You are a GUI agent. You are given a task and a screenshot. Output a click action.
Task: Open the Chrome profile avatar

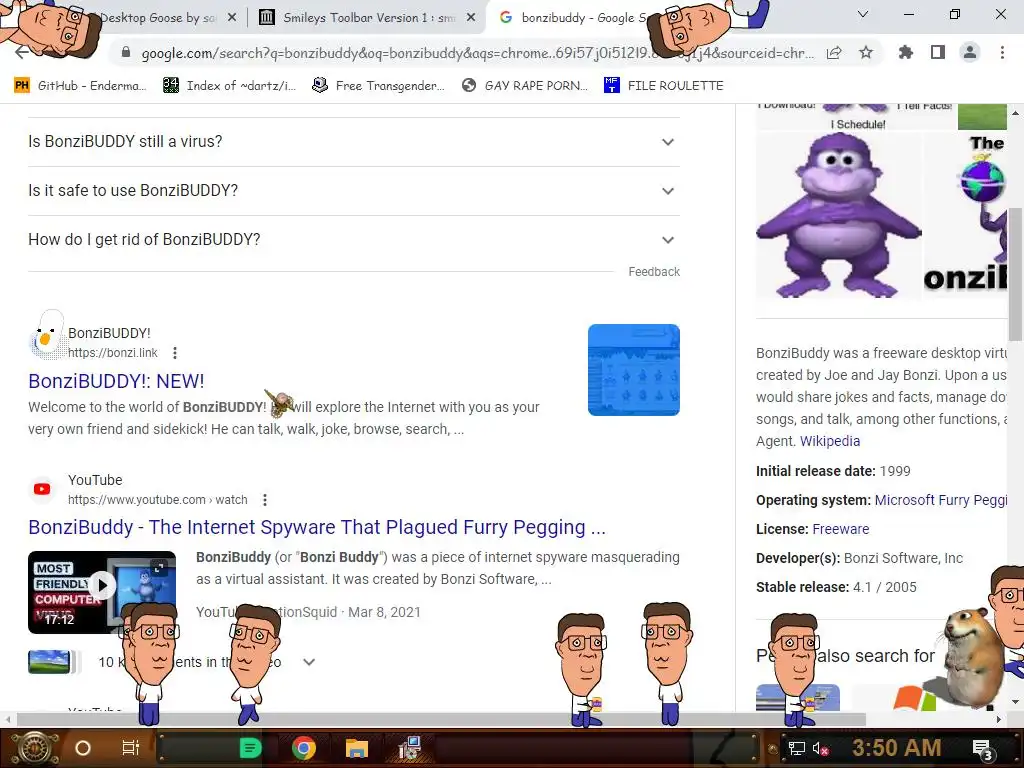pos(970,52)
